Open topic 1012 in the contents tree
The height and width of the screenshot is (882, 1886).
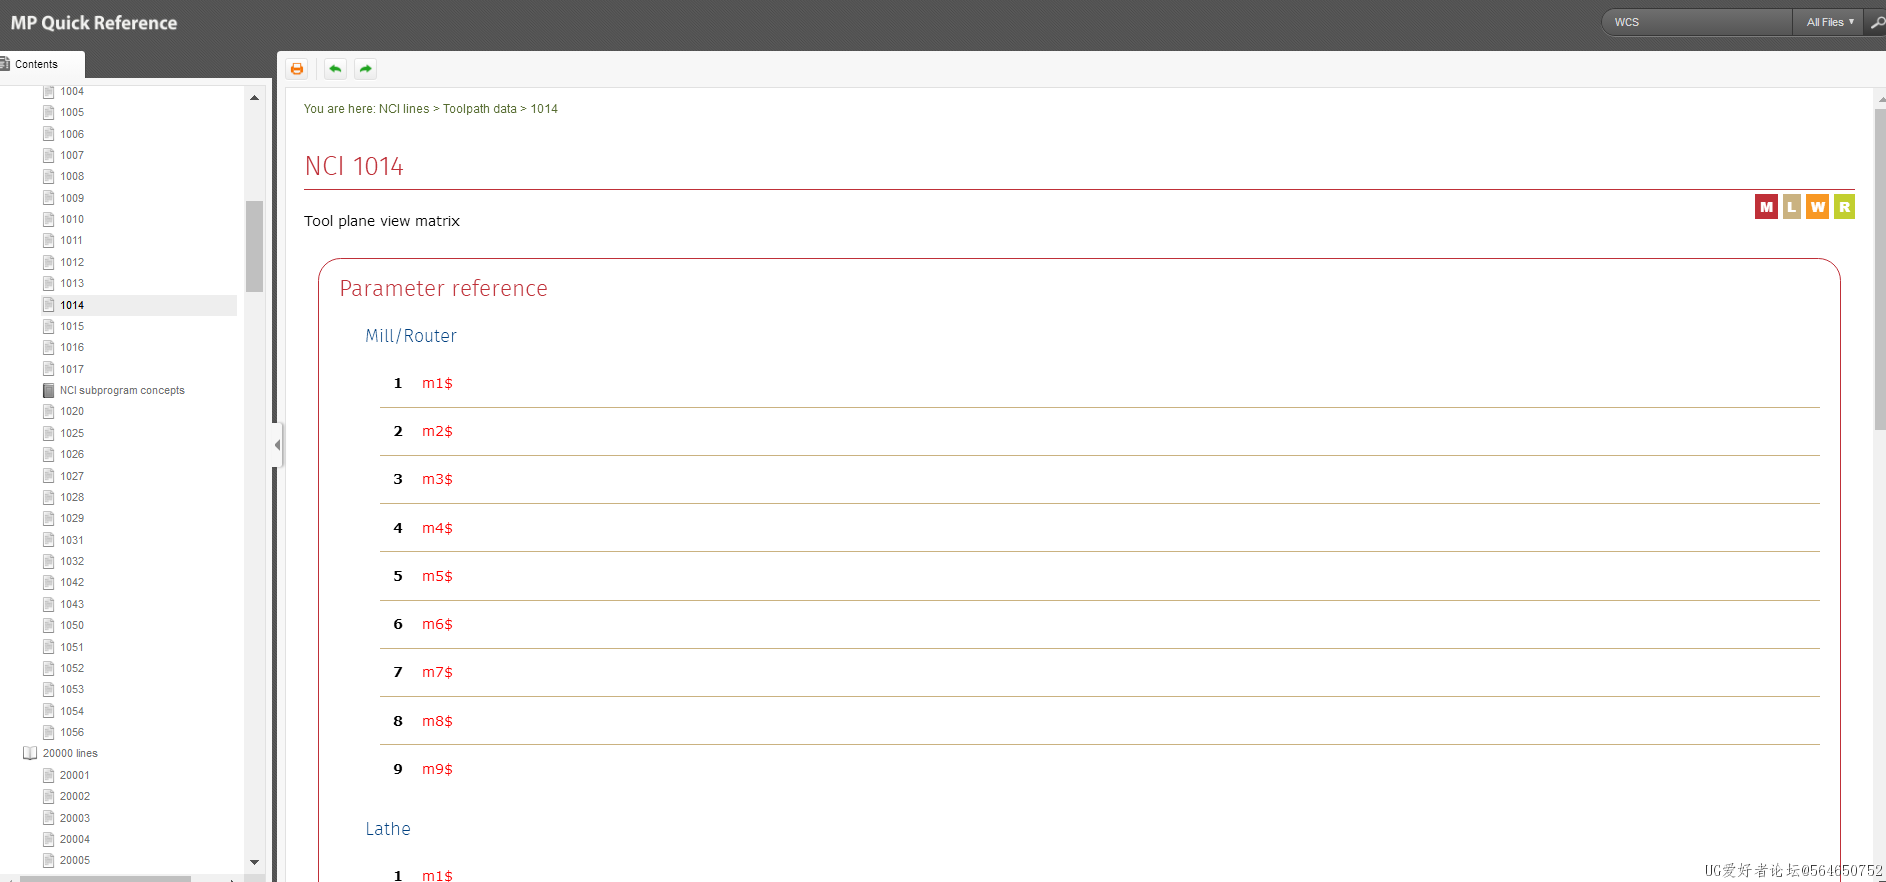tap(72, 262)
